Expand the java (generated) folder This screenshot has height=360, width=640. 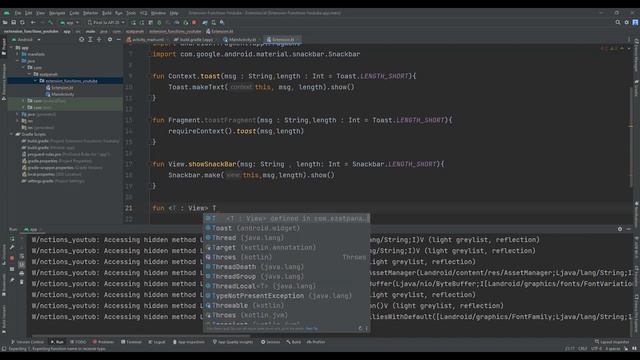coord(18,114)
